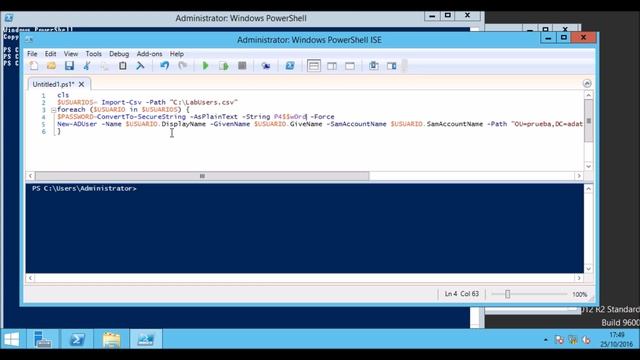The width and height of the screenshot is (640, 360).
Task: Open the View menu
Action: (71, 54)
